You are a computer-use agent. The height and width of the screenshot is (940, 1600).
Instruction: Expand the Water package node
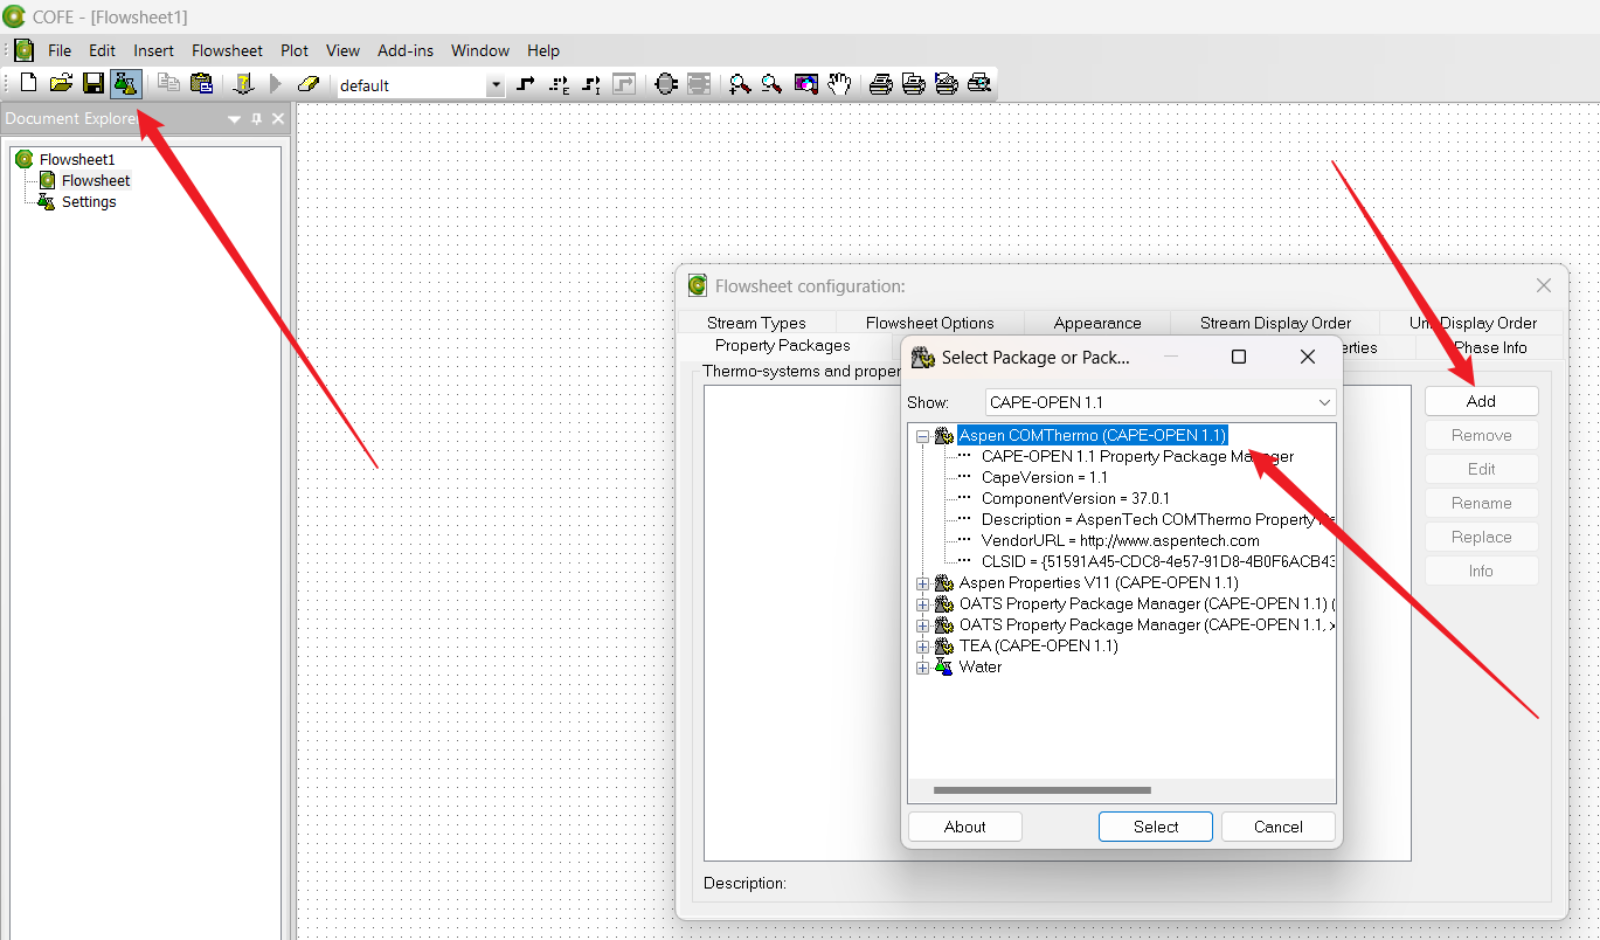coord(922,667)
